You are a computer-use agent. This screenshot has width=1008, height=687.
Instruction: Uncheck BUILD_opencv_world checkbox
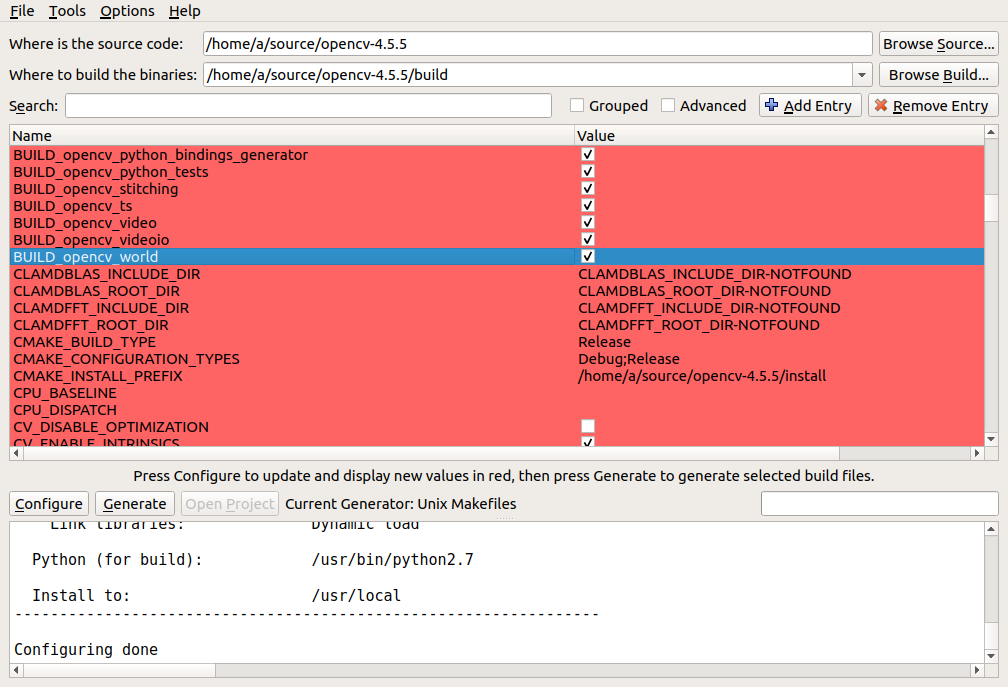click(588, 256)
